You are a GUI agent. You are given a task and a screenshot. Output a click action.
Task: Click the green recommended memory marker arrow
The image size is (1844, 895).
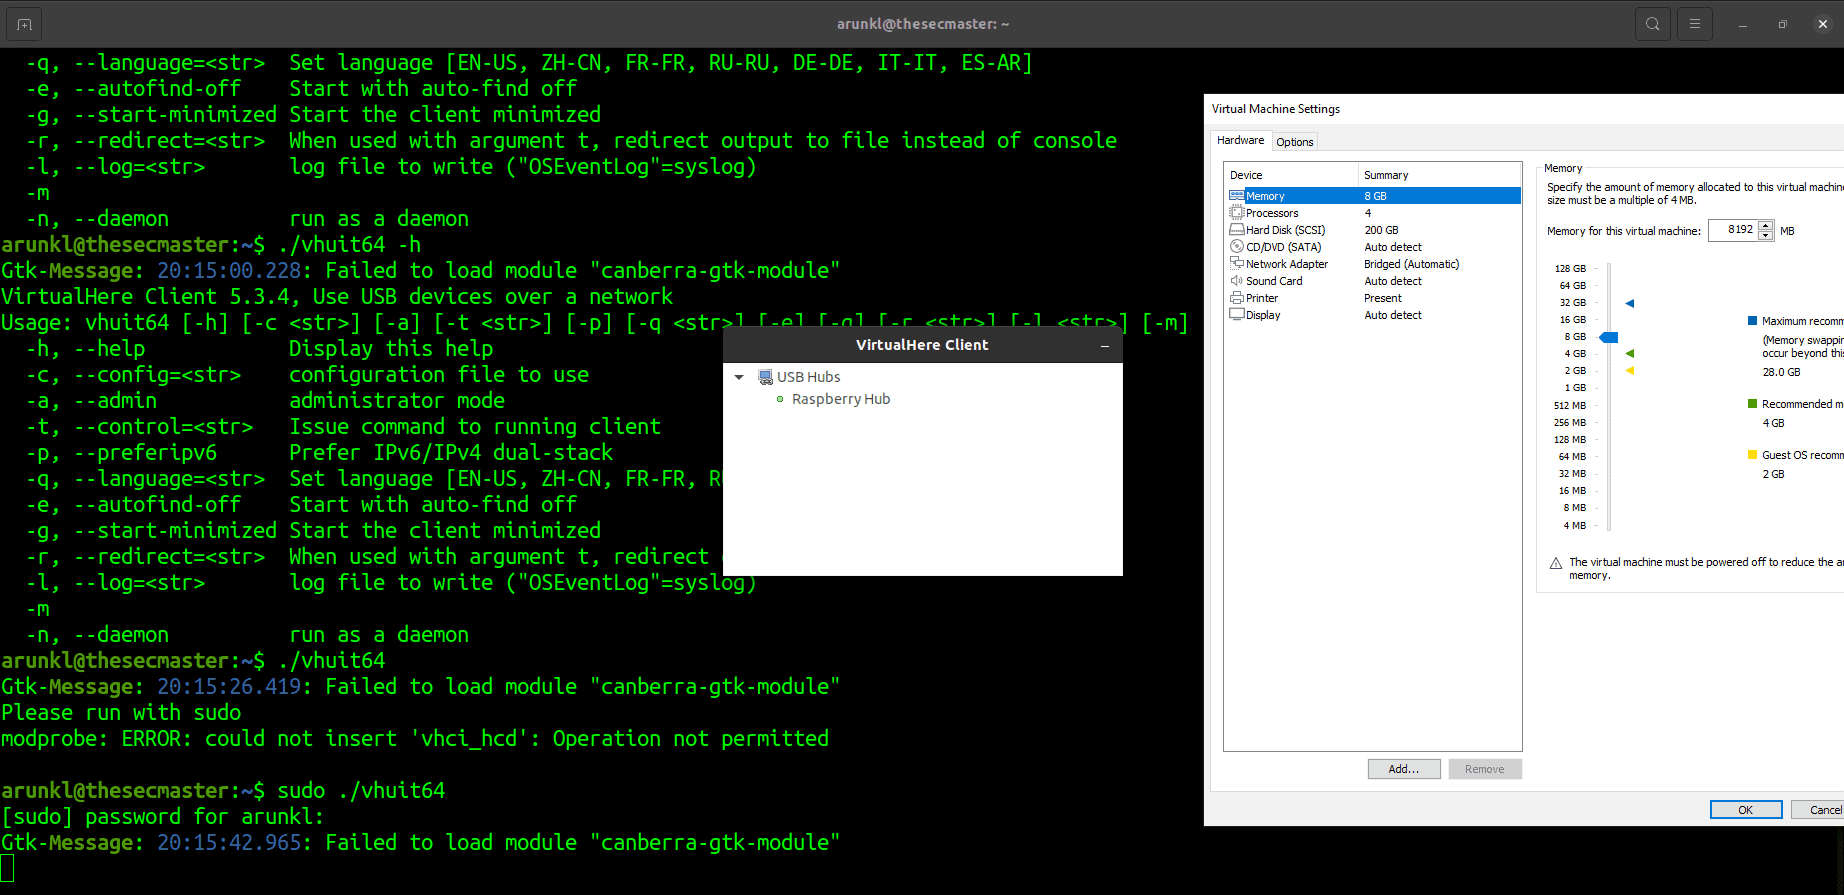pos(1630,353)
